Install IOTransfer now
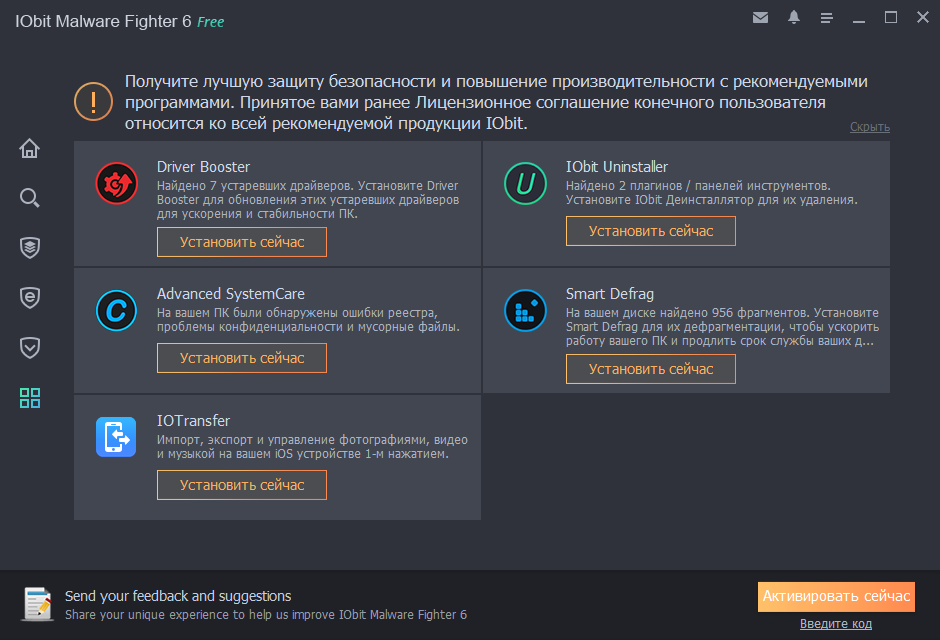The width and height of the screenshot is (940, 640). click(242, 485)
